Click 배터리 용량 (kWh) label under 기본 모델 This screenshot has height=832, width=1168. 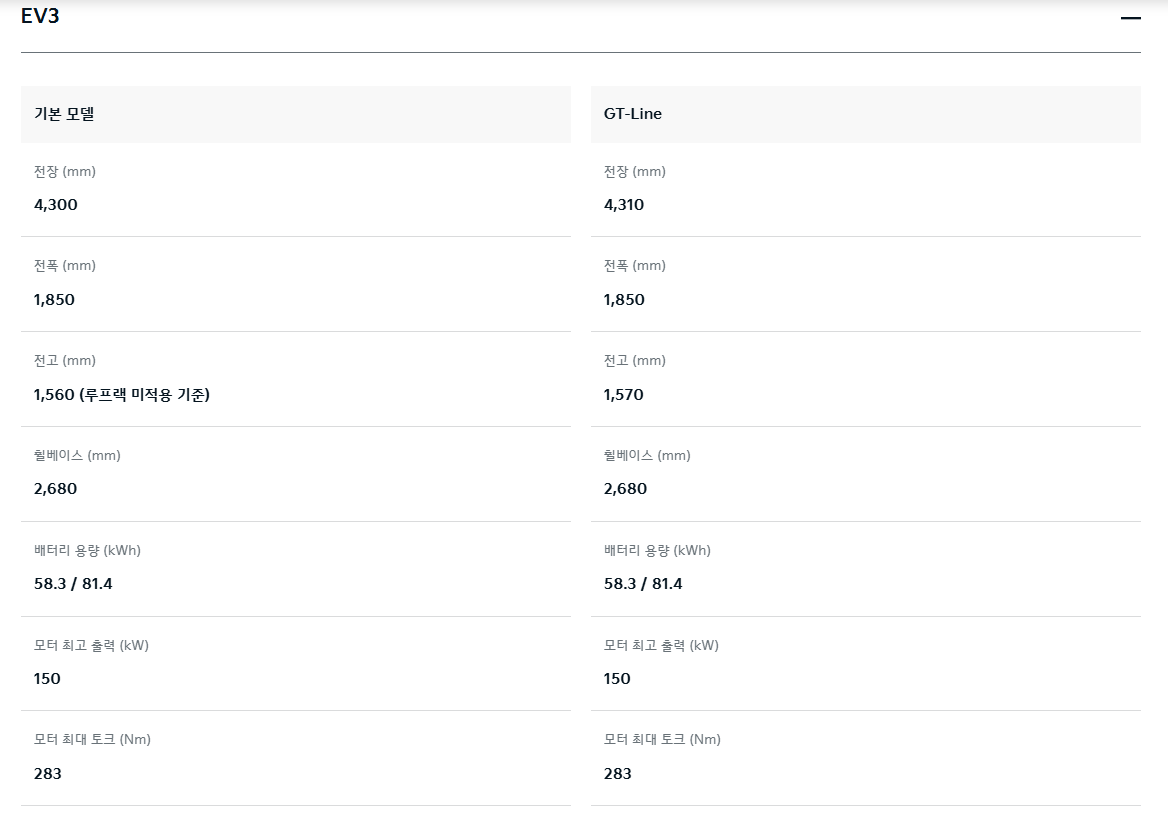pyautogui.click(x=87, y=550)
